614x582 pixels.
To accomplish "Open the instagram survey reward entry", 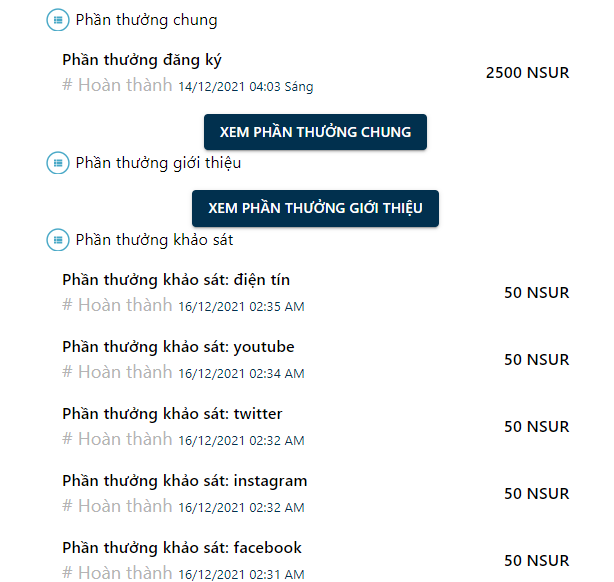I will click(185, 481).
